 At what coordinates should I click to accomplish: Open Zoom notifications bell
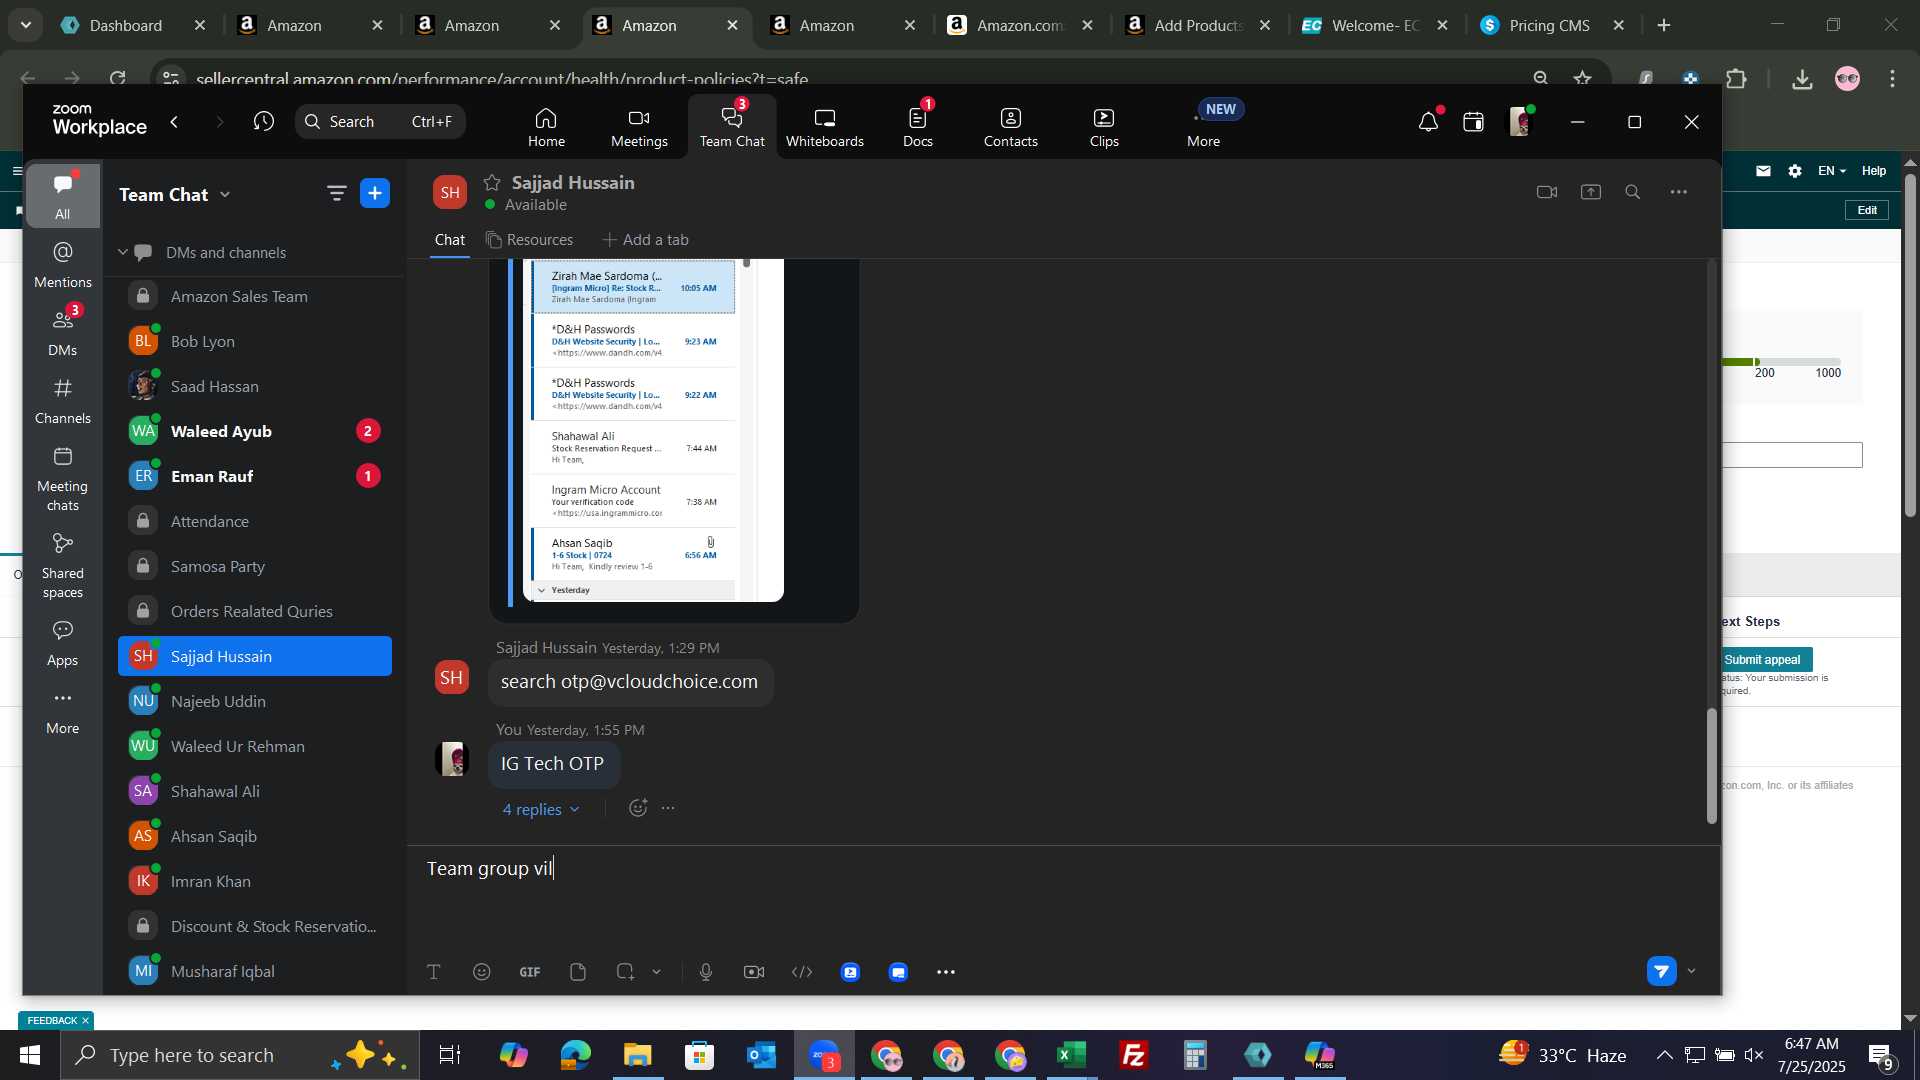1428,122
